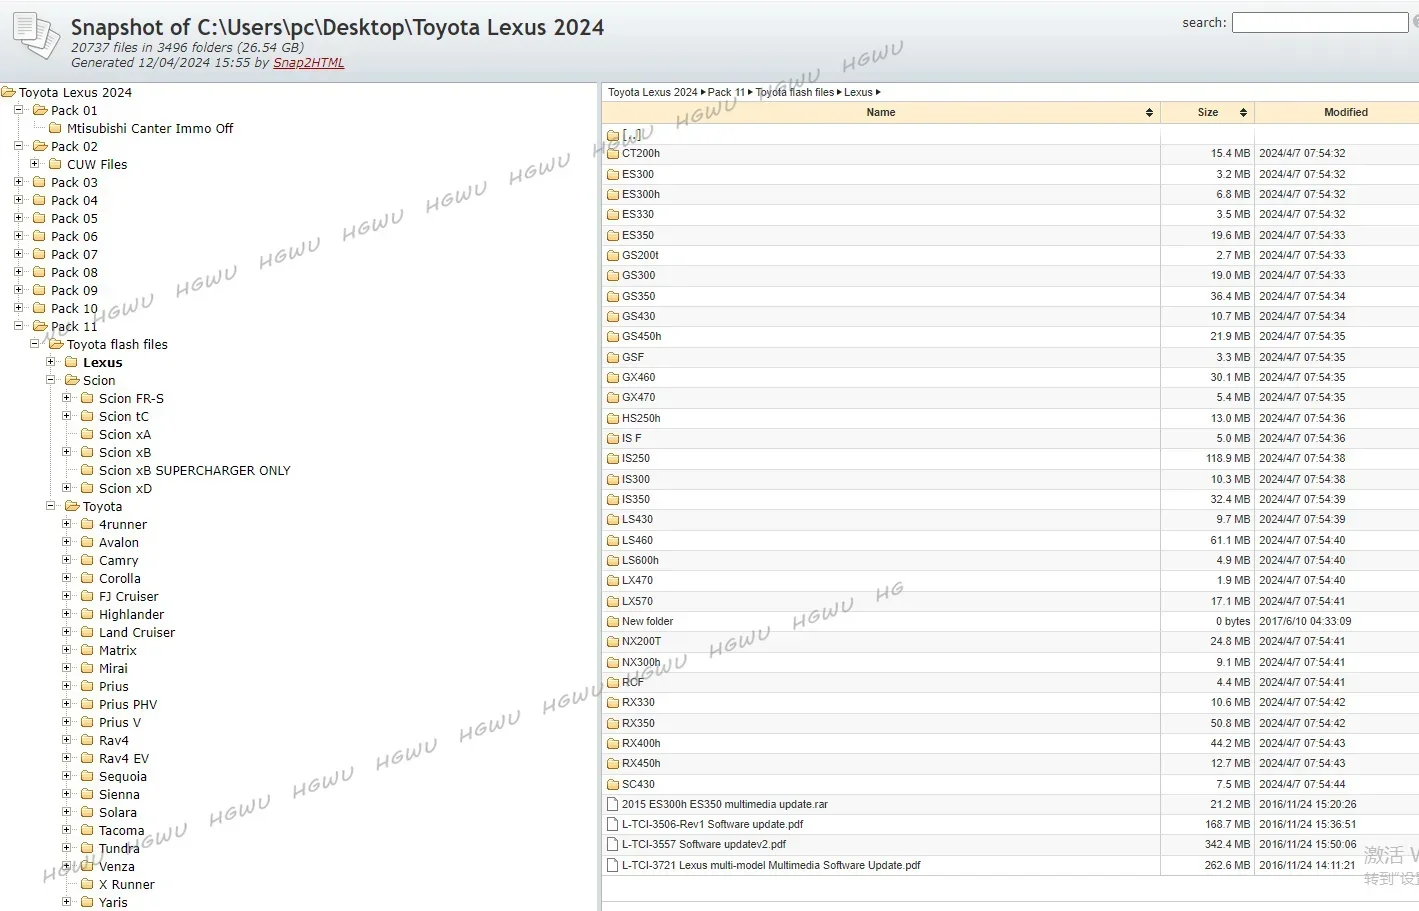The image size is (1419, 911).
Task: Click the IS250 folder icon
Action: coord(613,459)
